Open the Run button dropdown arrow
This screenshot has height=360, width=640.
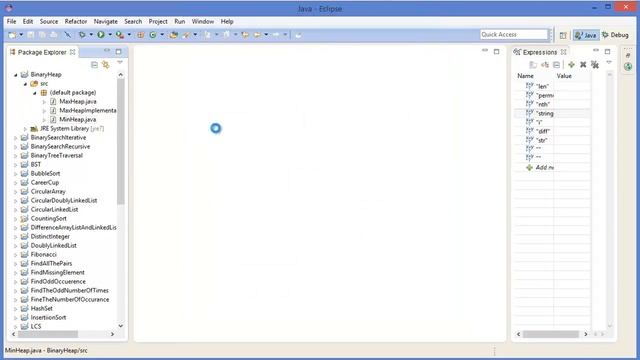[110, 35]
